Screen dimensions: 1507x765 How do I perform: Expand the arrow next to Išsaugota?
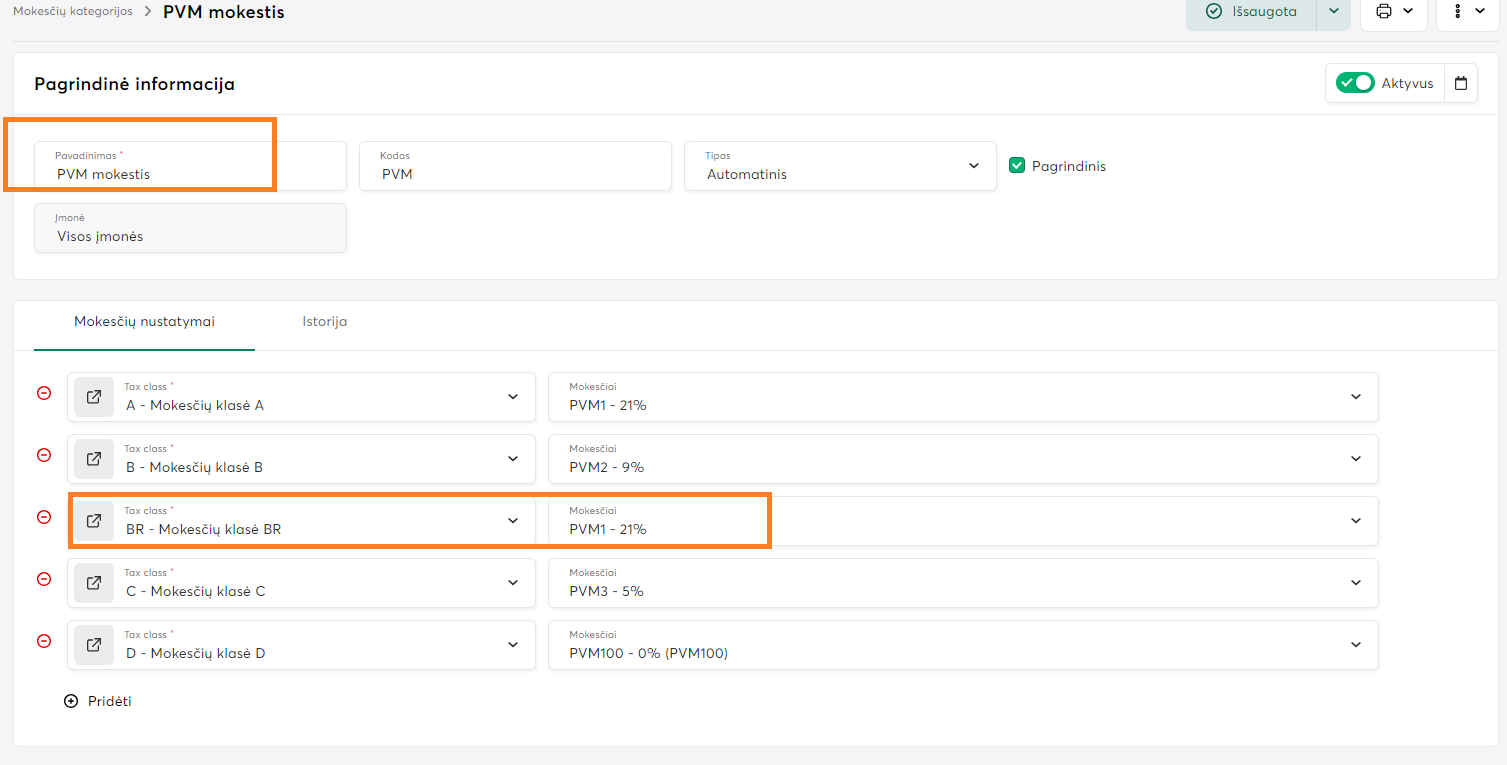pos(1333,12)
